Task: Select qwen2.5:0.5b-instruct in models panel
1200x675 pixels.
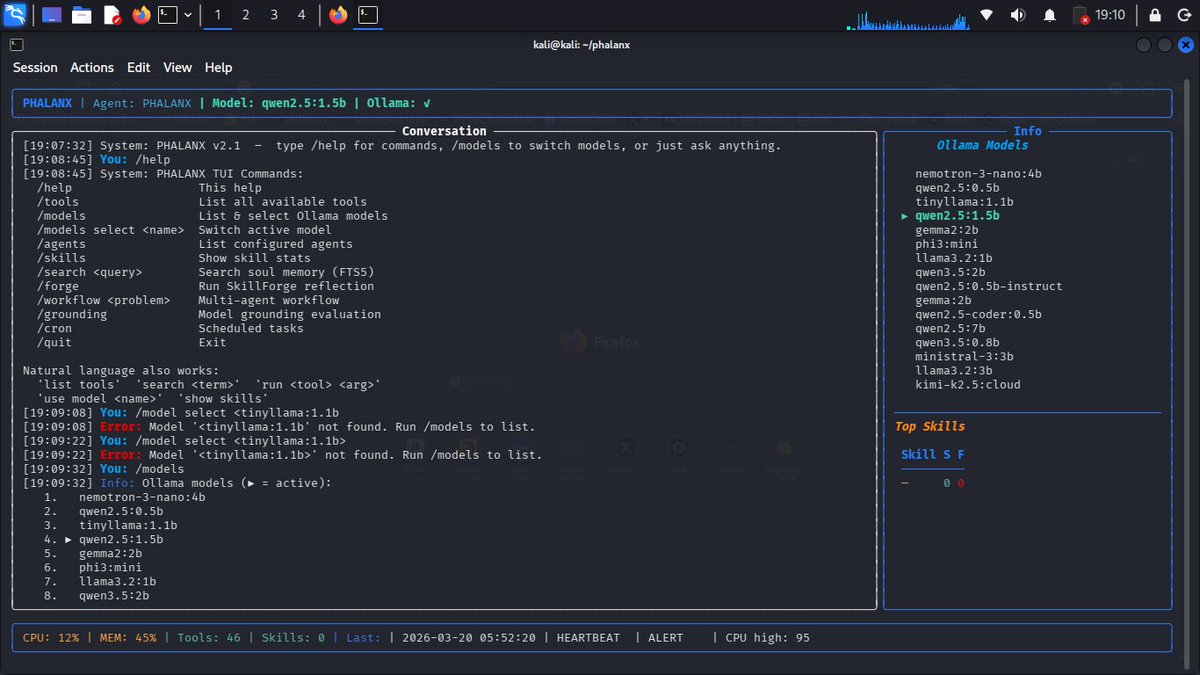Action: point(989,286)
